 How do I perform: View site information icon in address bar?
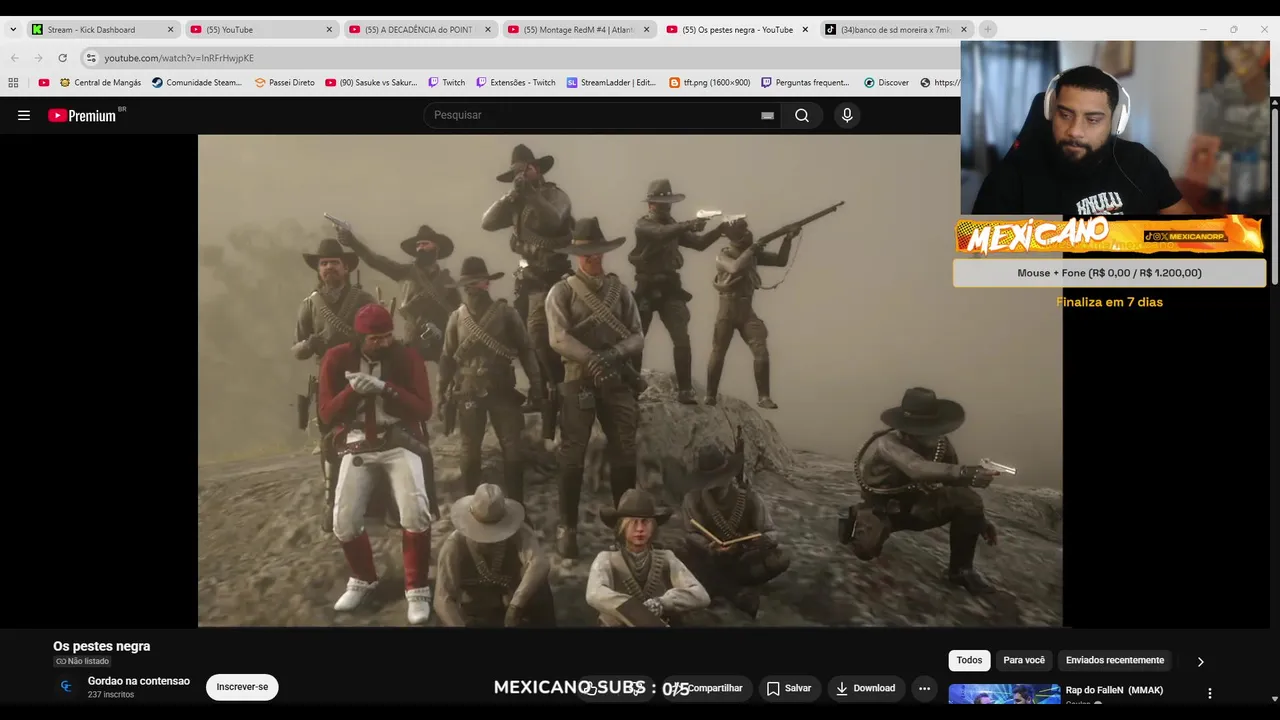pos(91,58)
